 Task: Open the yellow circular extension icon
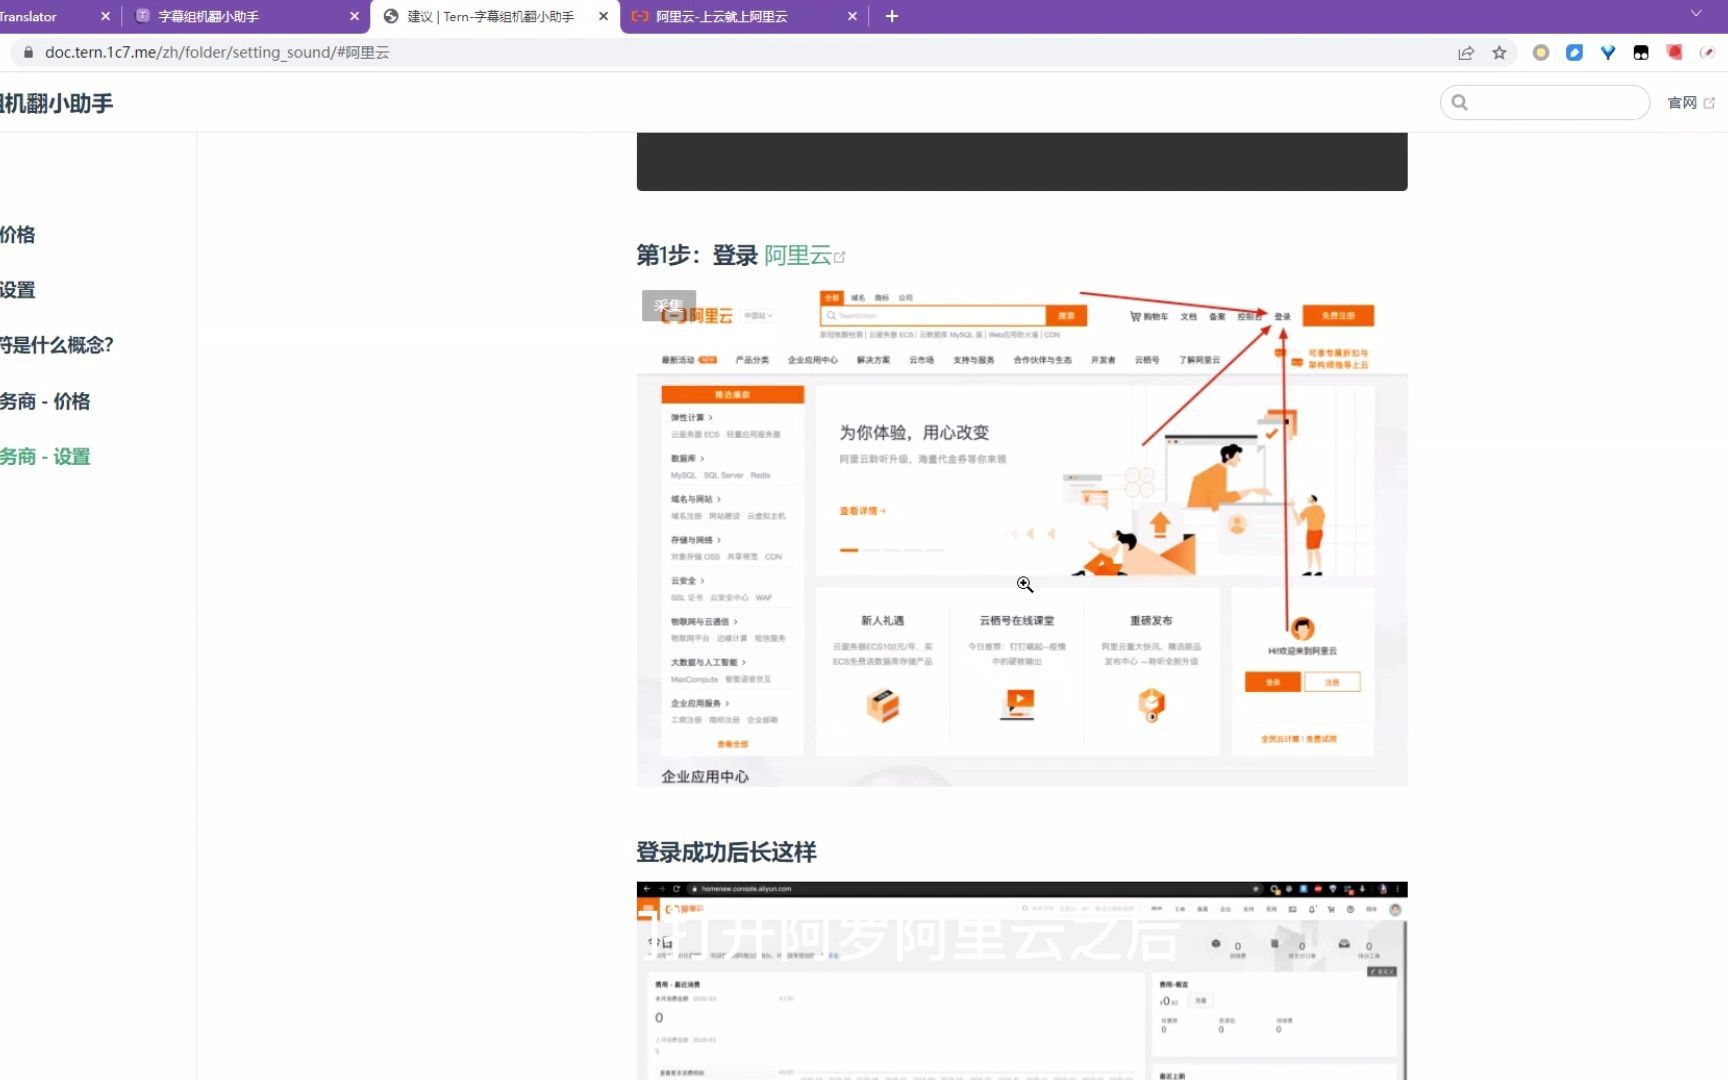click(1540, 52)
